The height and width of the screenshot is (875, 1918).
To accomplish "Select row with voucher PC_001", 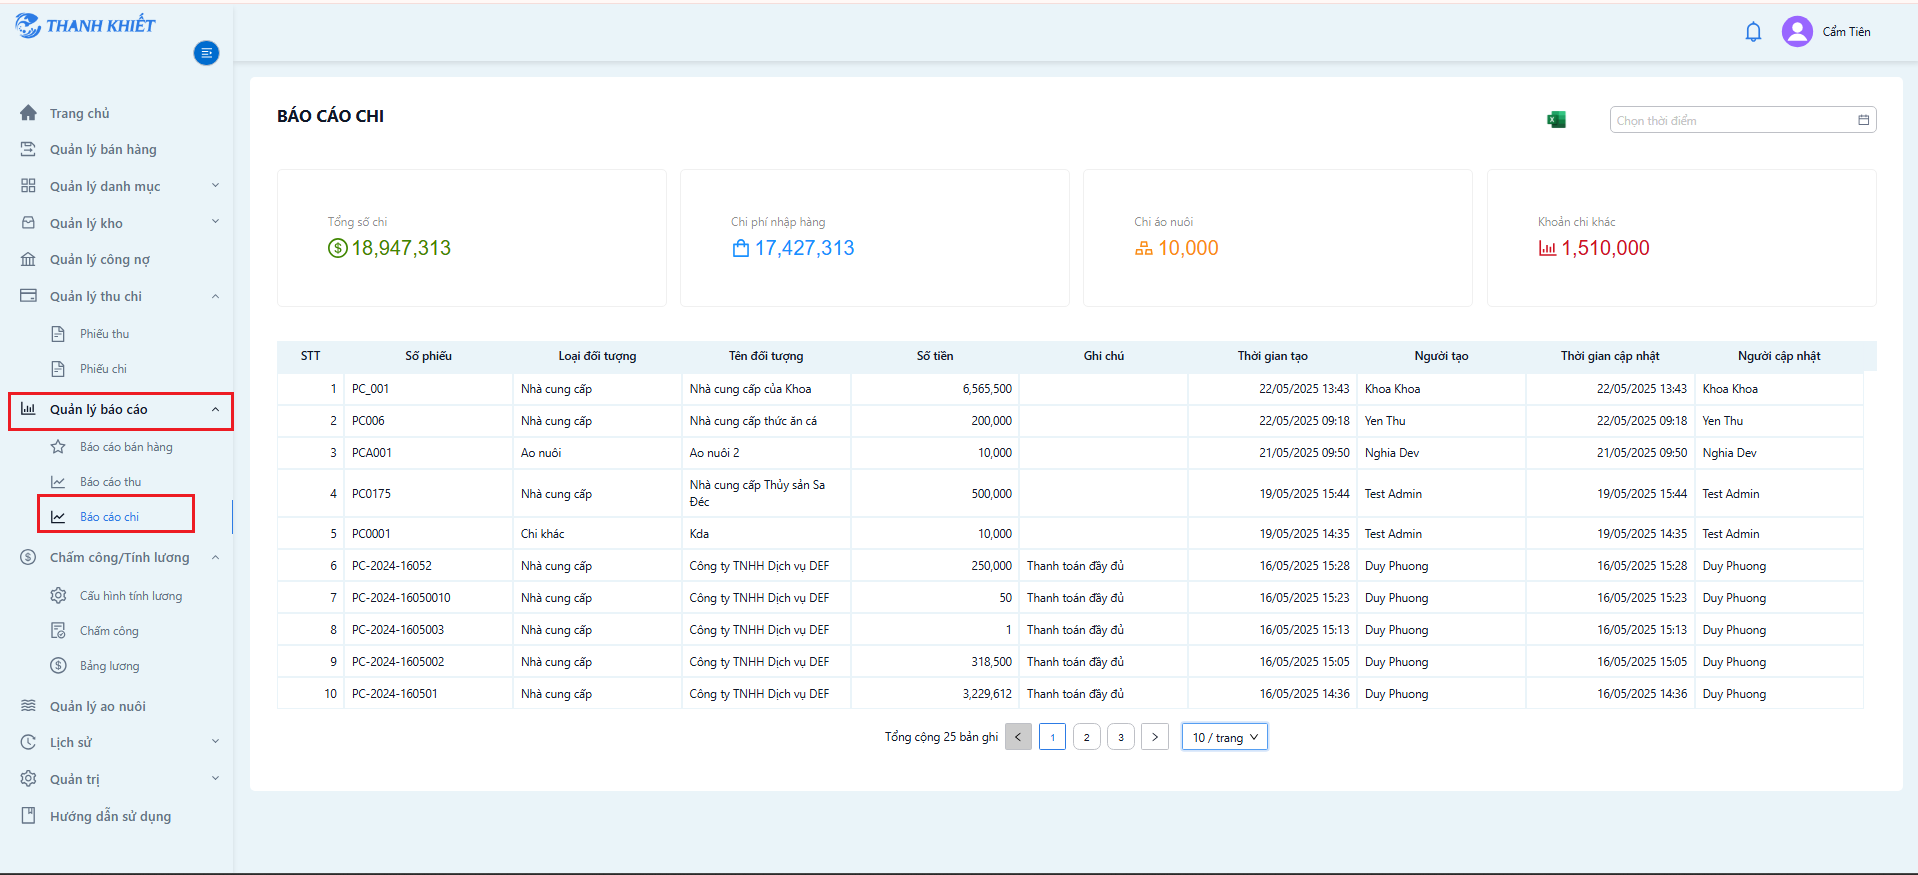I will pos(1070,389).
